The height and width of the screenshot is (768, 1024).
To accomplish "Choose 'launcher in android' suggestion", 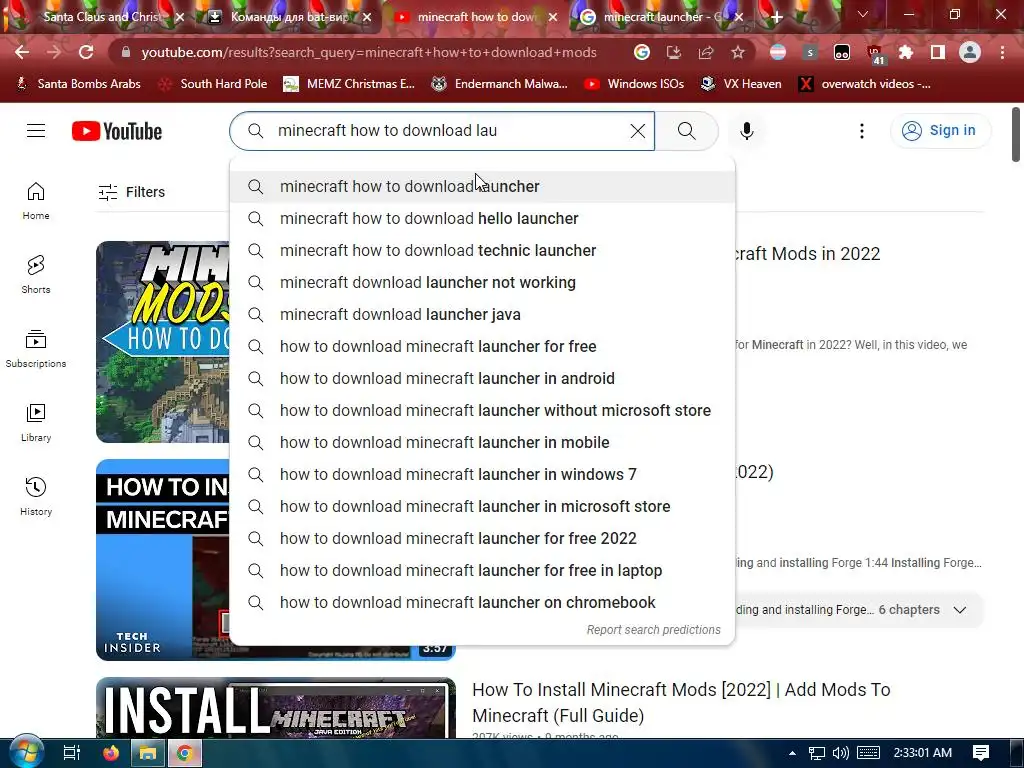I will click(482, 378).
